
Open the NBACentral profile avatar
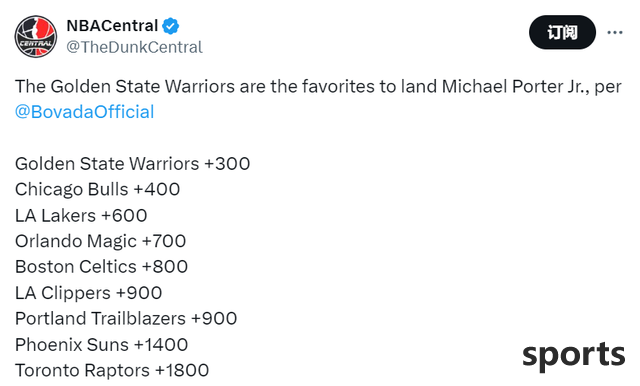36,36
